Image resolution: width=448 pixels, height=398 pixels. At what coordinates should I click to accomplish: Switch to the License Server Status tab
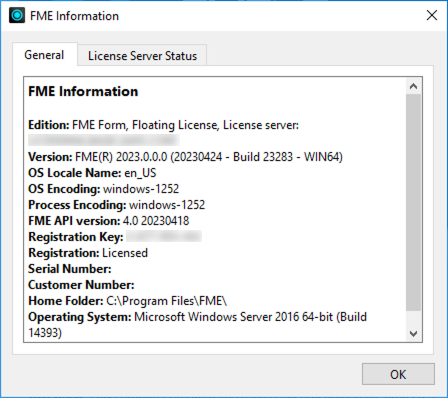[142, 55]
